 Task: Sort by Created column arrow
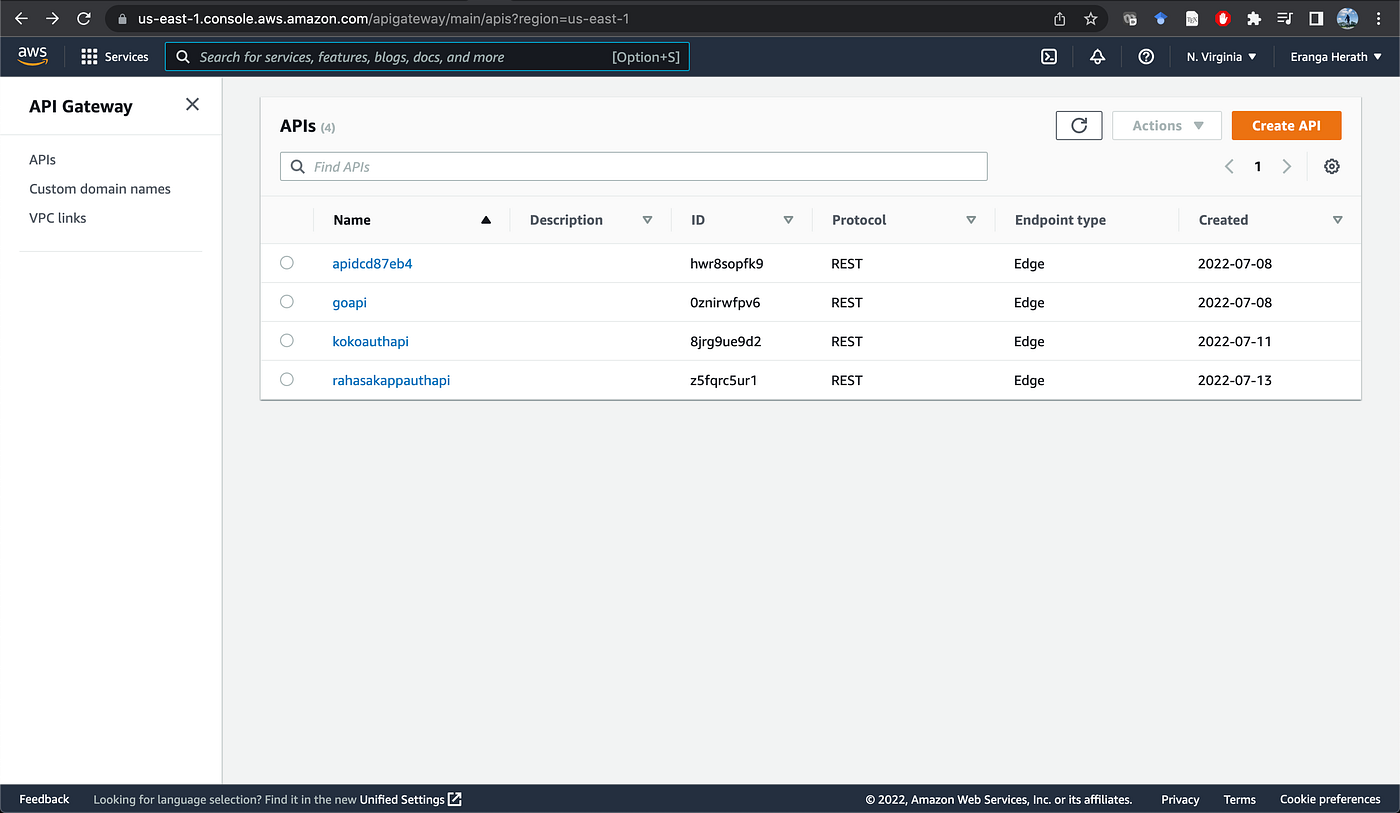click(1338, 220)
